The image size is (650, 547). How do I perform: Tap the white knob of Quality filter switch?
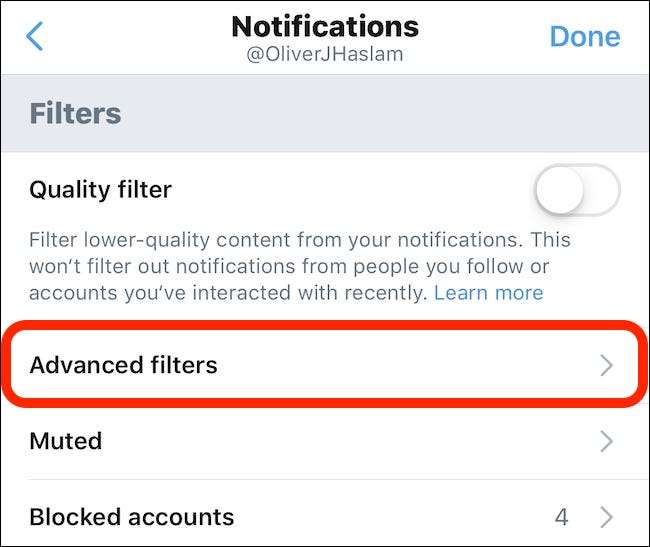(x=559, y=190)
